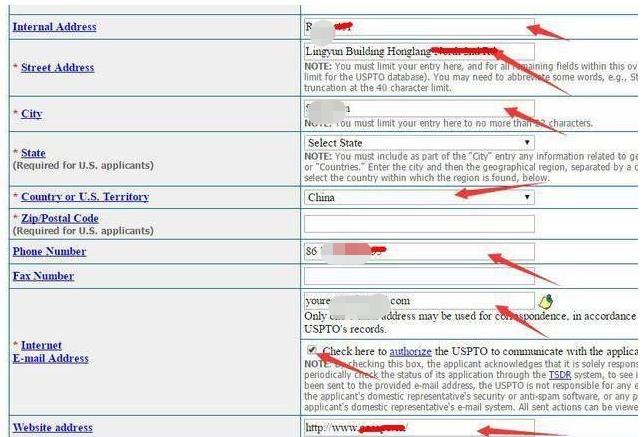
Task: Toggle the authorize USPTO email communication checkbox
Action: (313, 351)
